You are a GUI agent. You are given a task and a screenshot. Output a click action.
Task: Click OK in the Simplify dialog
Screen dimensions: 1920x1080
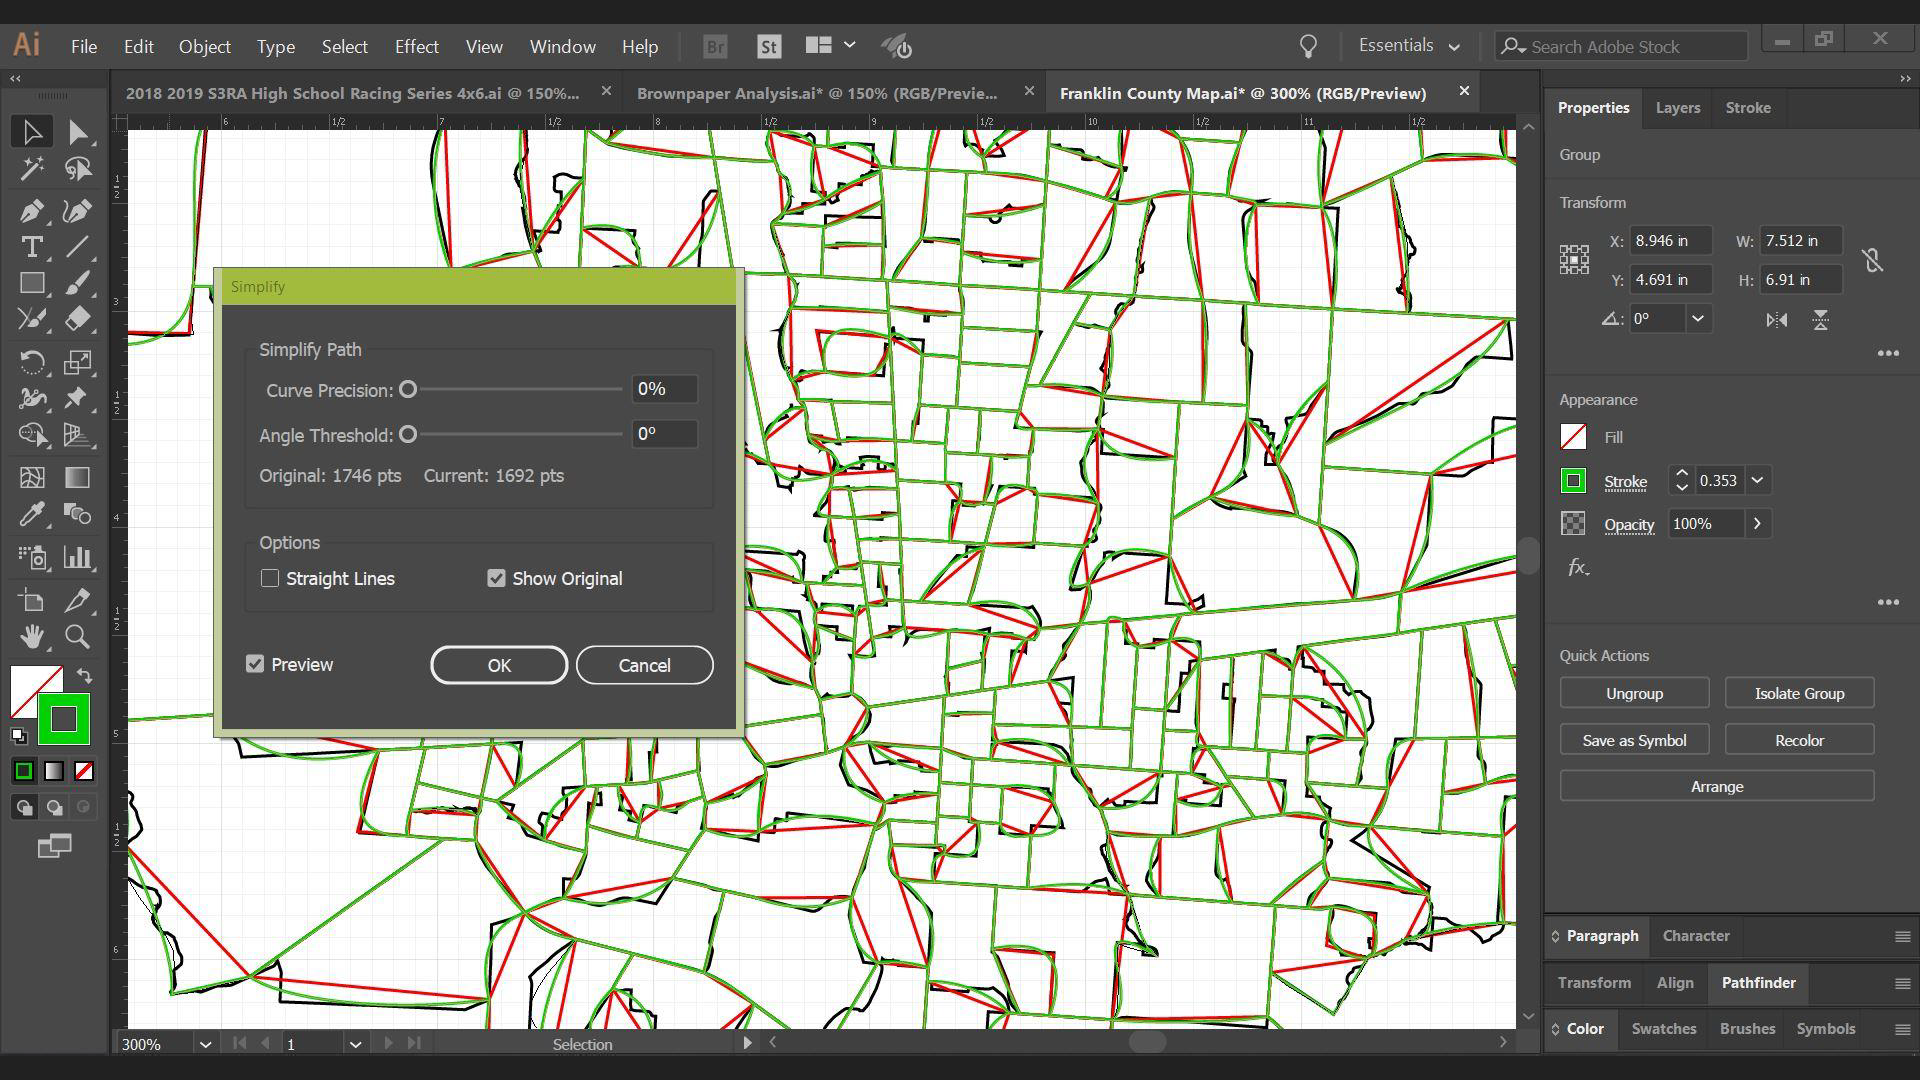tap(499, 665)
